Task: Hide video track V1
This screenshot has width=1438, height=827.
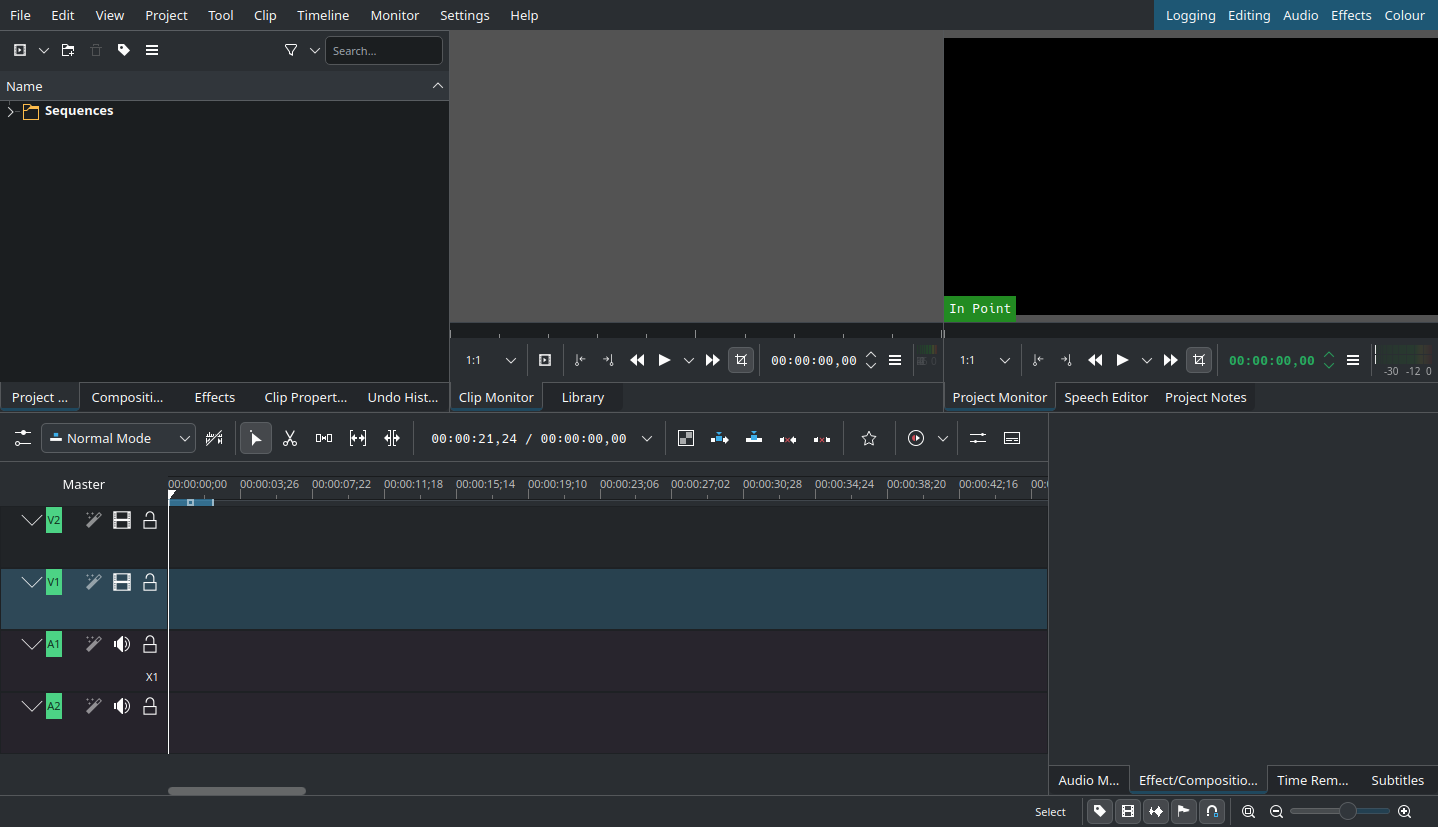Action: point(122,582)
